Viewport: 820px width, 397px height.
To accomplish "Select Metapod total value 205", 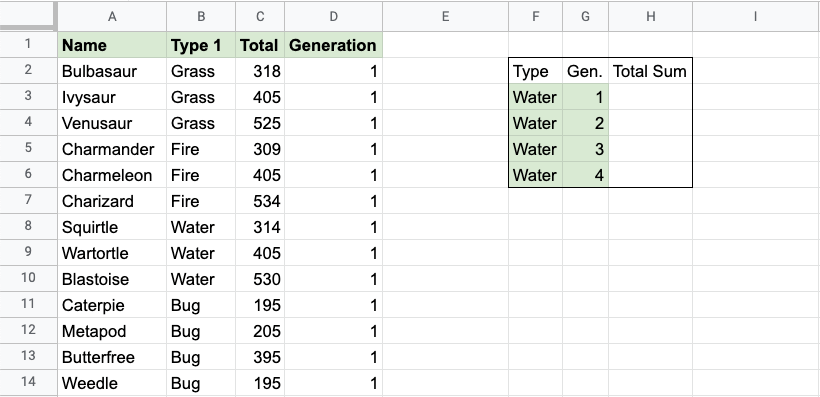I will tap(260, 331).
